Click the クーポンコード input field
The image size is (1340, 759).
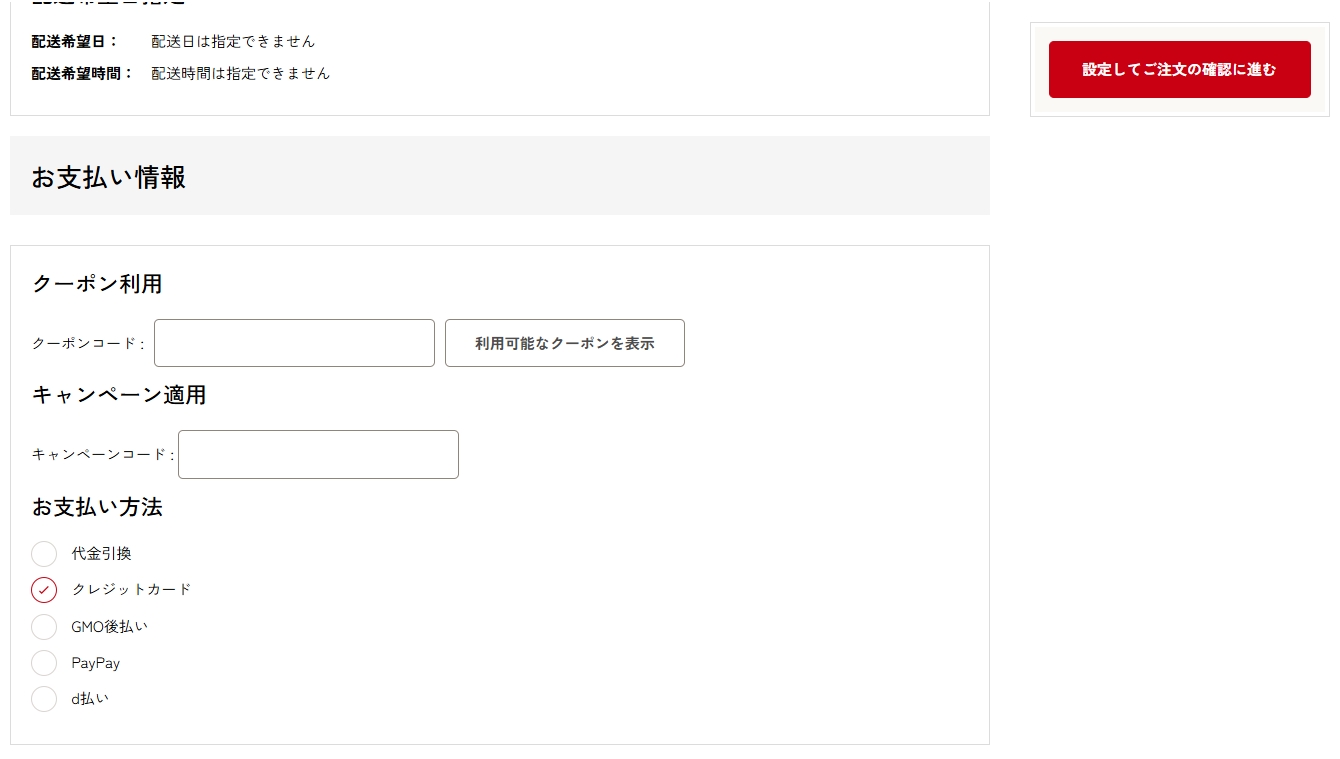(x=293, y=342)
